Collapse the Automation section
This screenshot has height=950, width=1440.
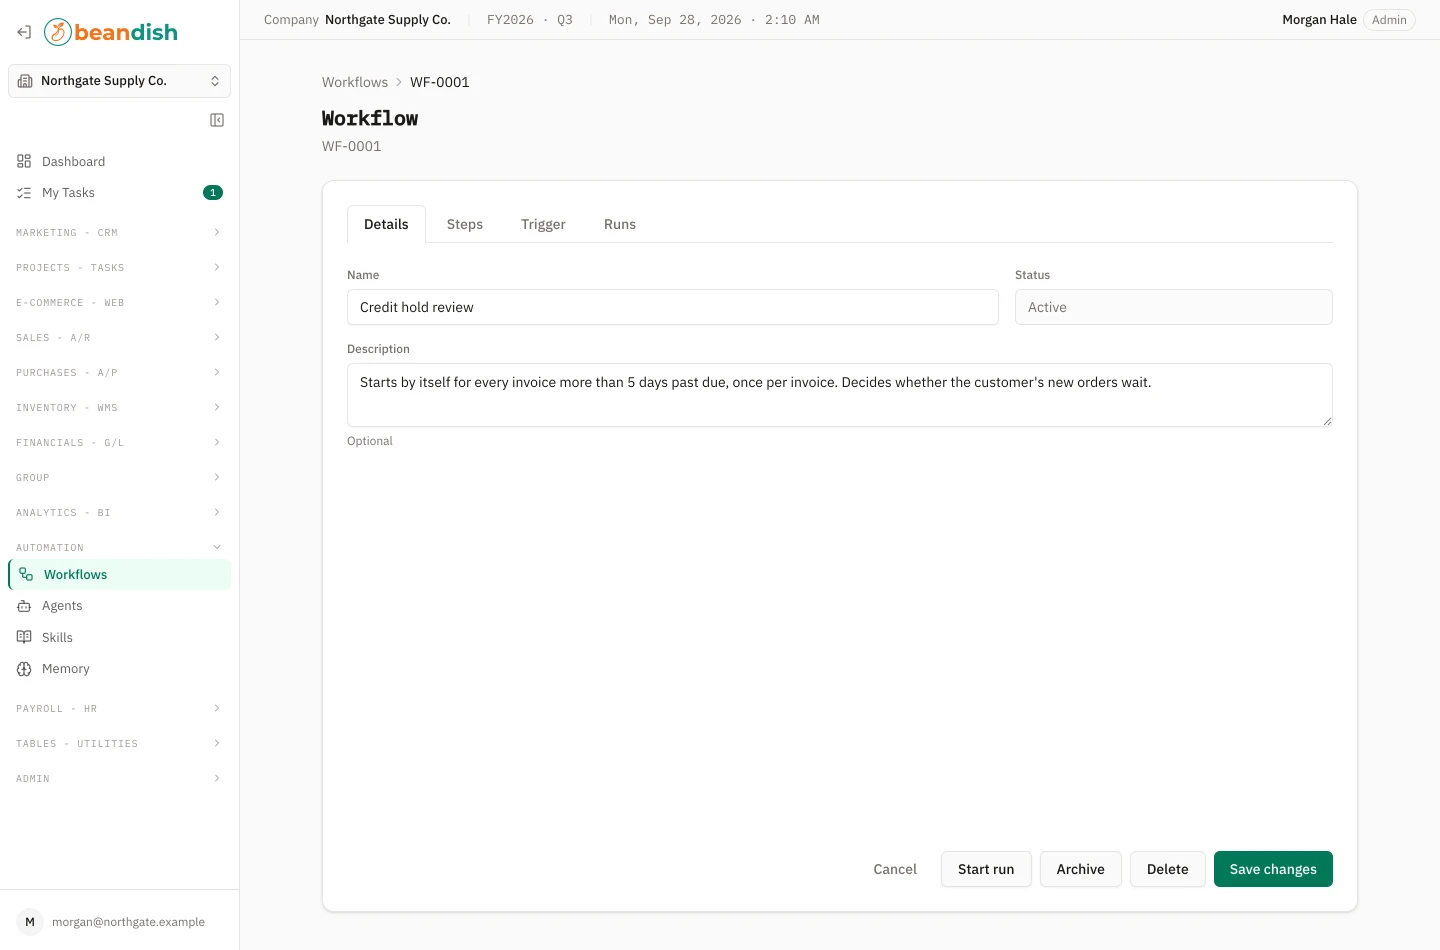119,548
